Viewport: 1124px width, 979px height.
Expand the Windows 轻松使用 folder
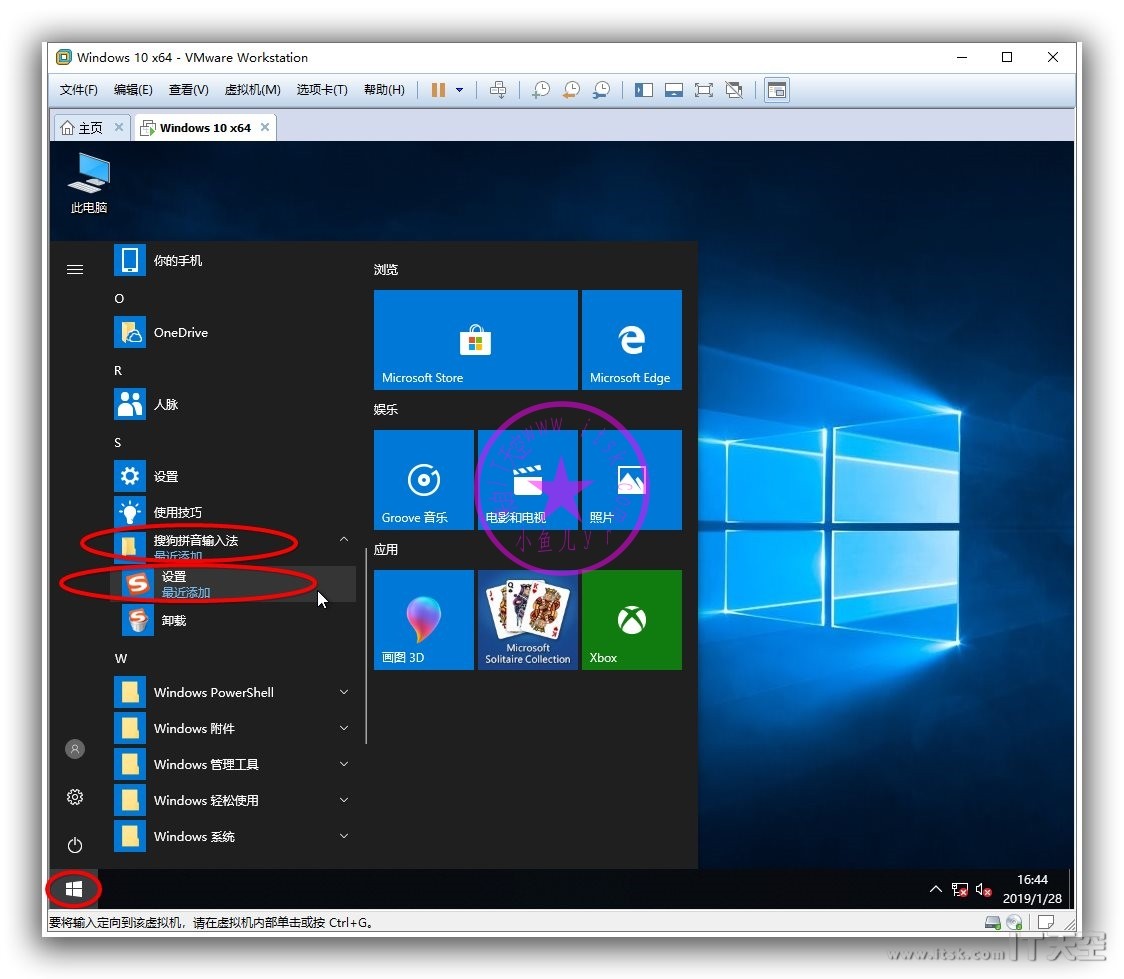point(234,800)
